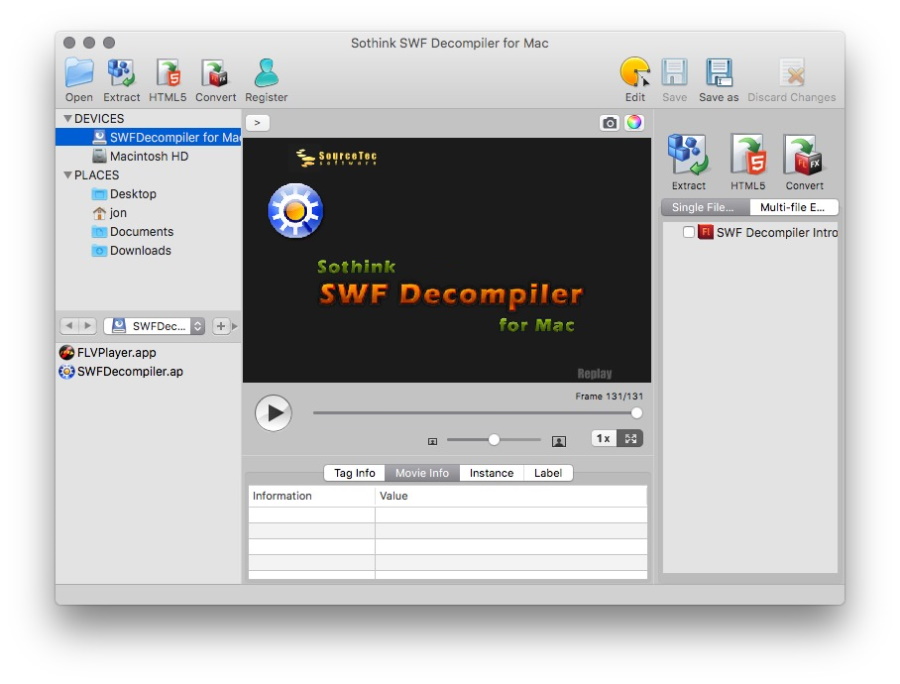Screen dimensions: 900x684
Task: Click the large HTML5 icon in the right panel
Action: point(748,162)
